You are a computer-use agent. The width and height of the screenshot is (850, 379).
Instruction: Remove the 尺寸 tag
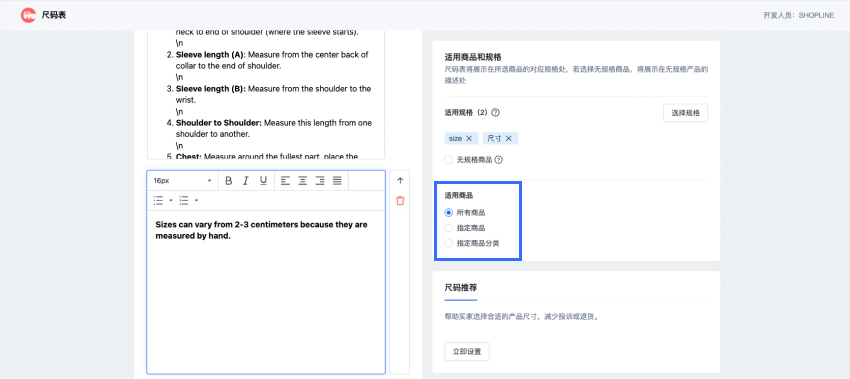click(x=508, y=138)
